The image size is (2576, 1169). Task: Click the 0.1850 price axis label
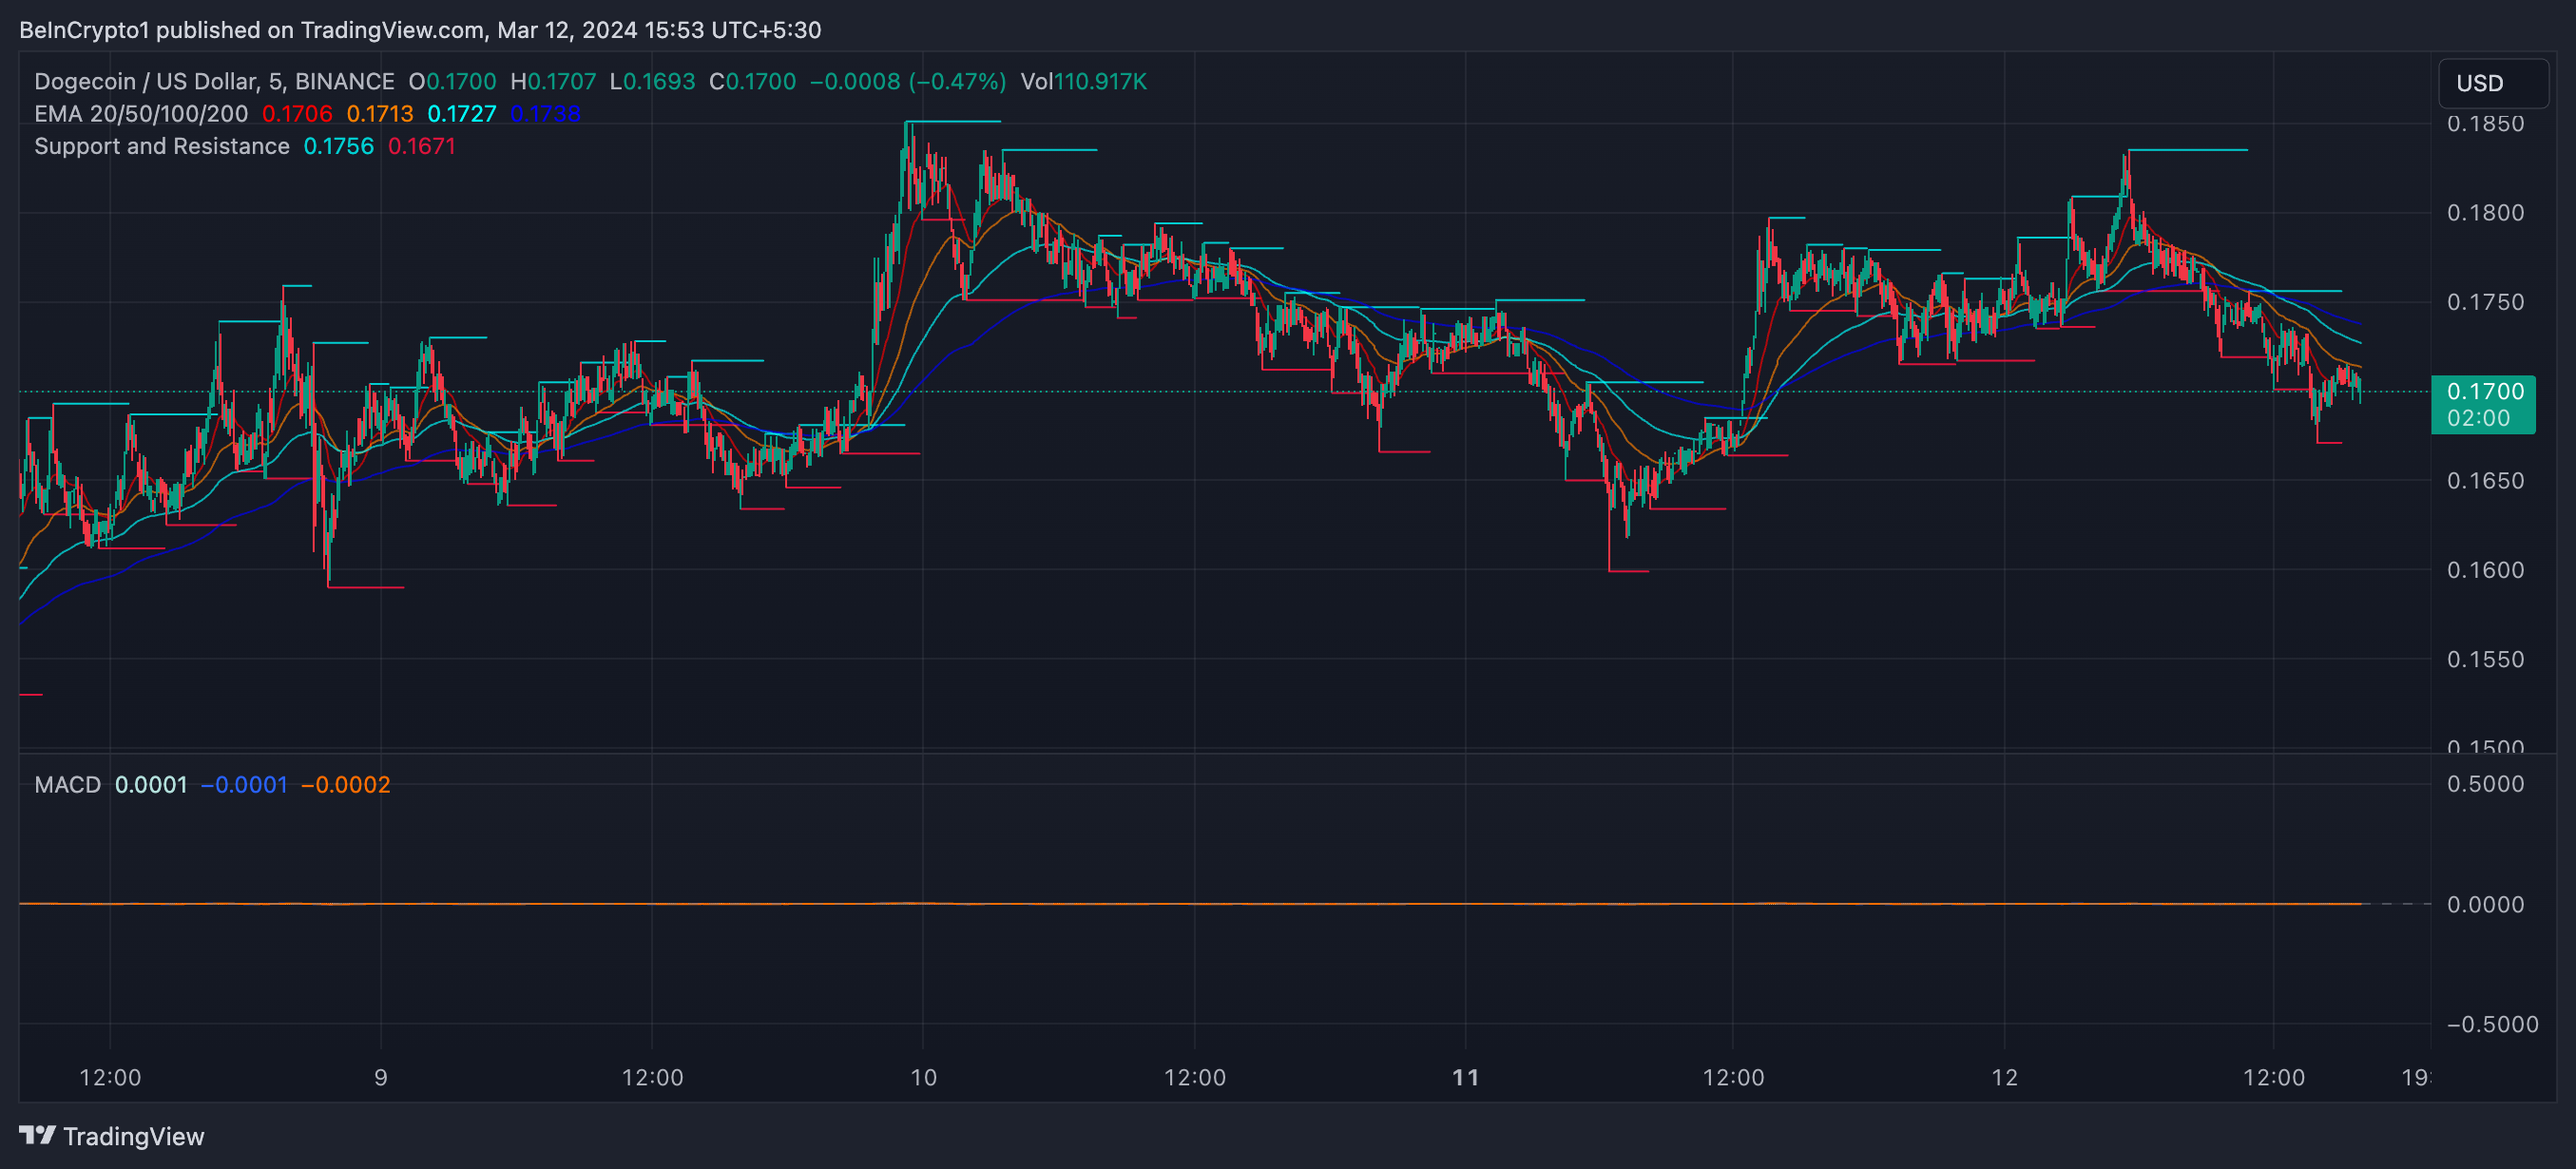click(x=2484, y=124)
